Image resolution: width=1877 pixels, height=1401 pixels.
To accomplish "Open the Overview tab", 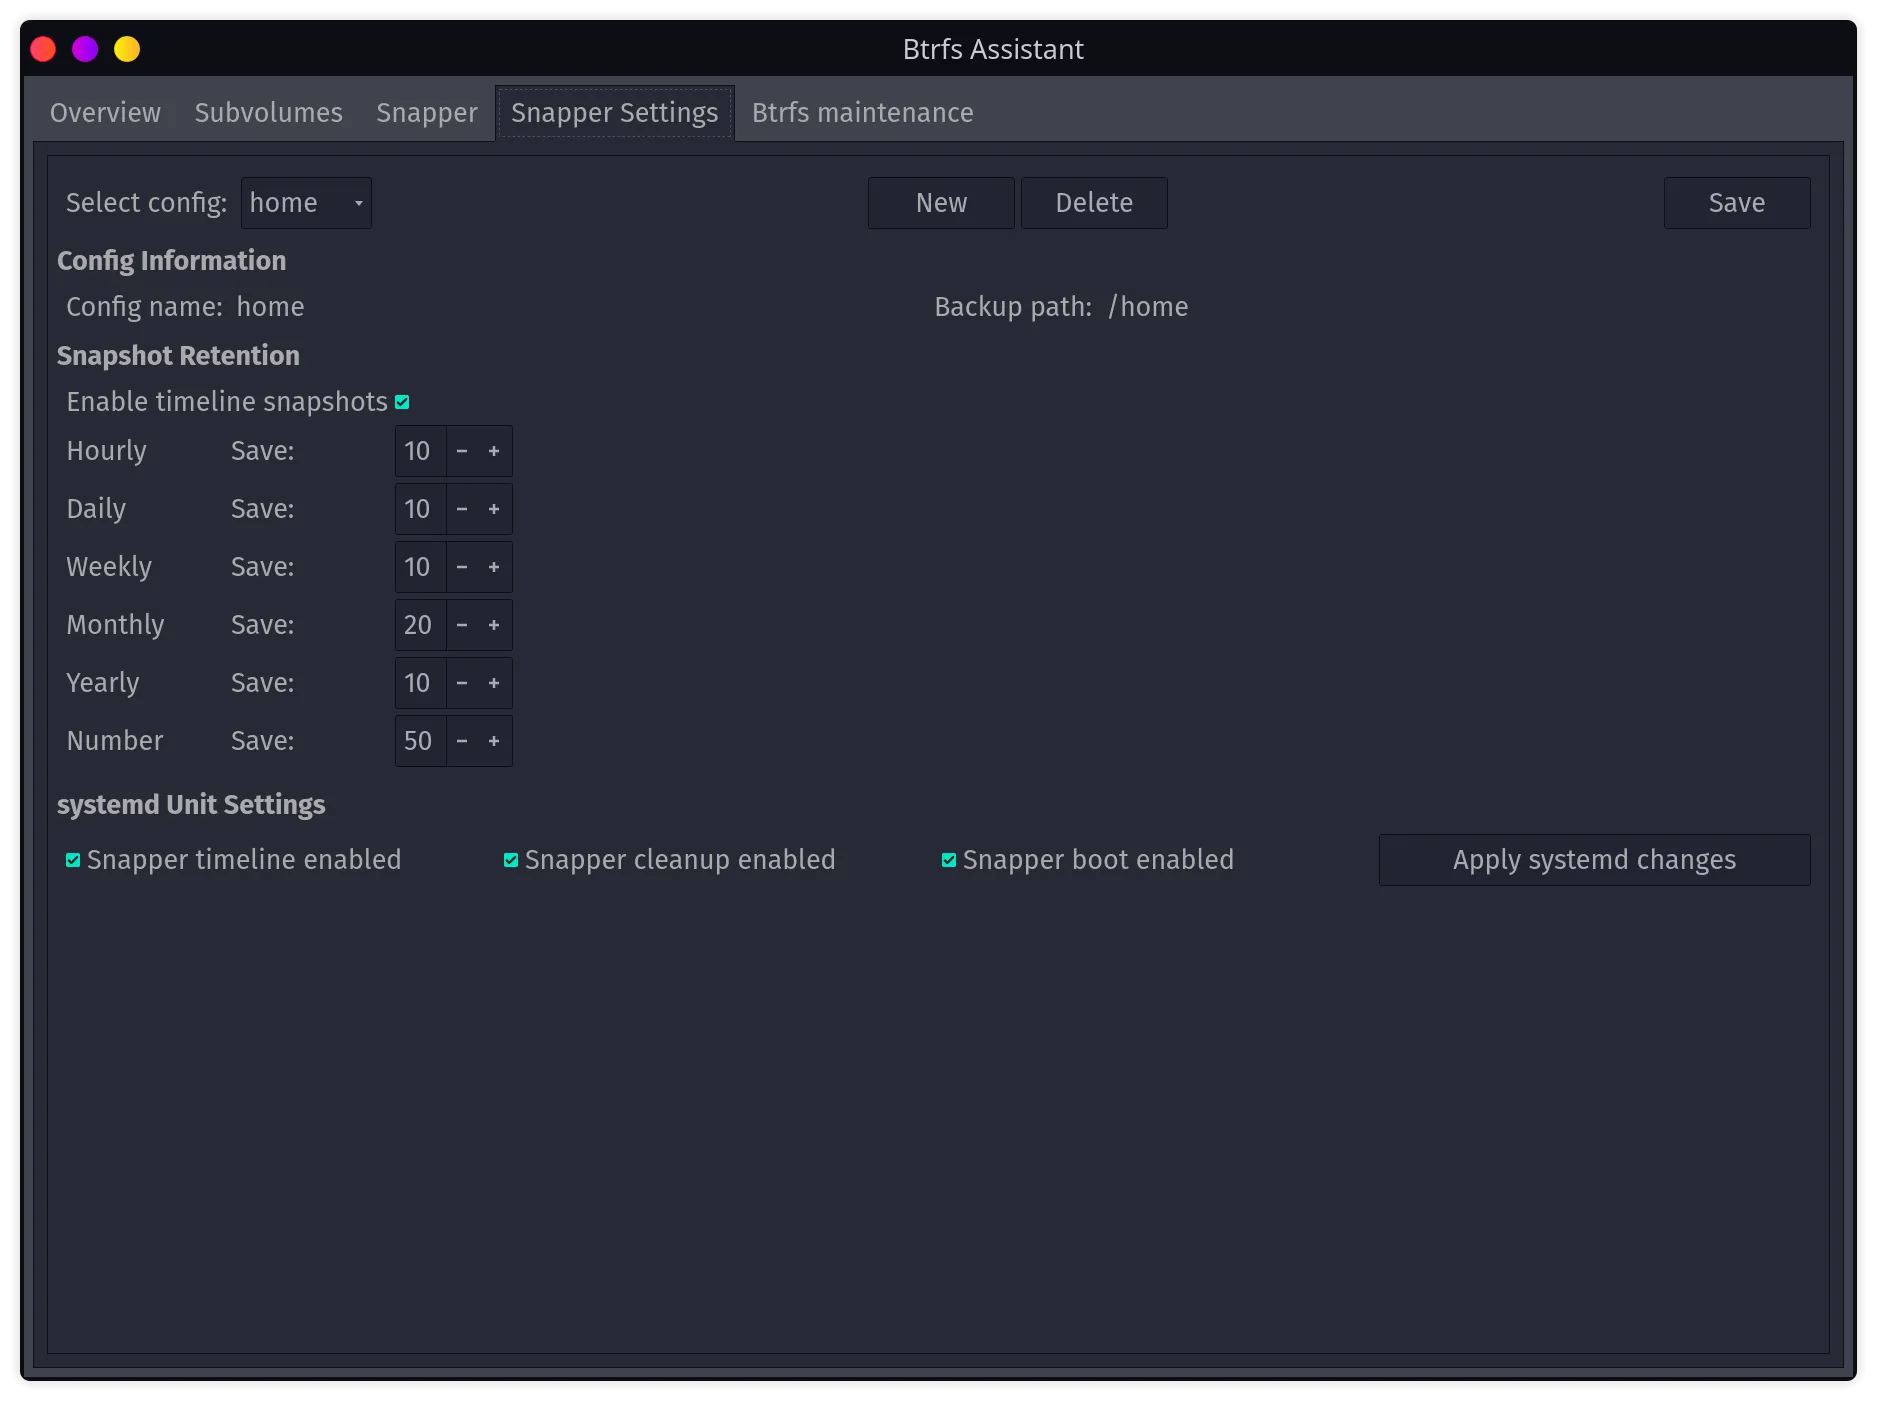I will (x=105, y=113).
